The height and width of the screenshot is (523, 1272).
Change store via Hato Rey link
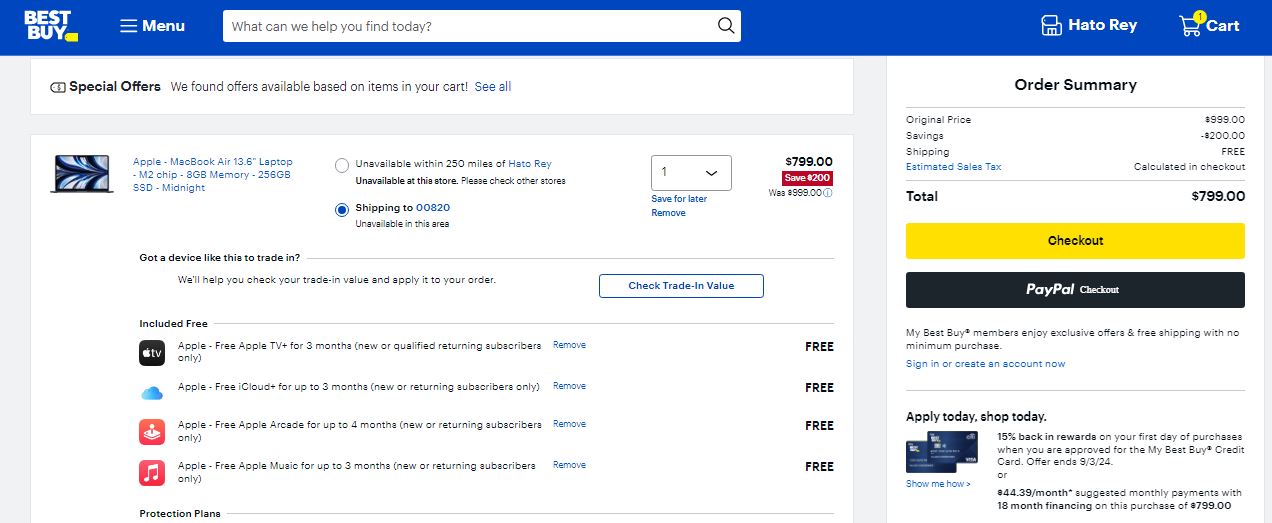(x=530, y=164)
